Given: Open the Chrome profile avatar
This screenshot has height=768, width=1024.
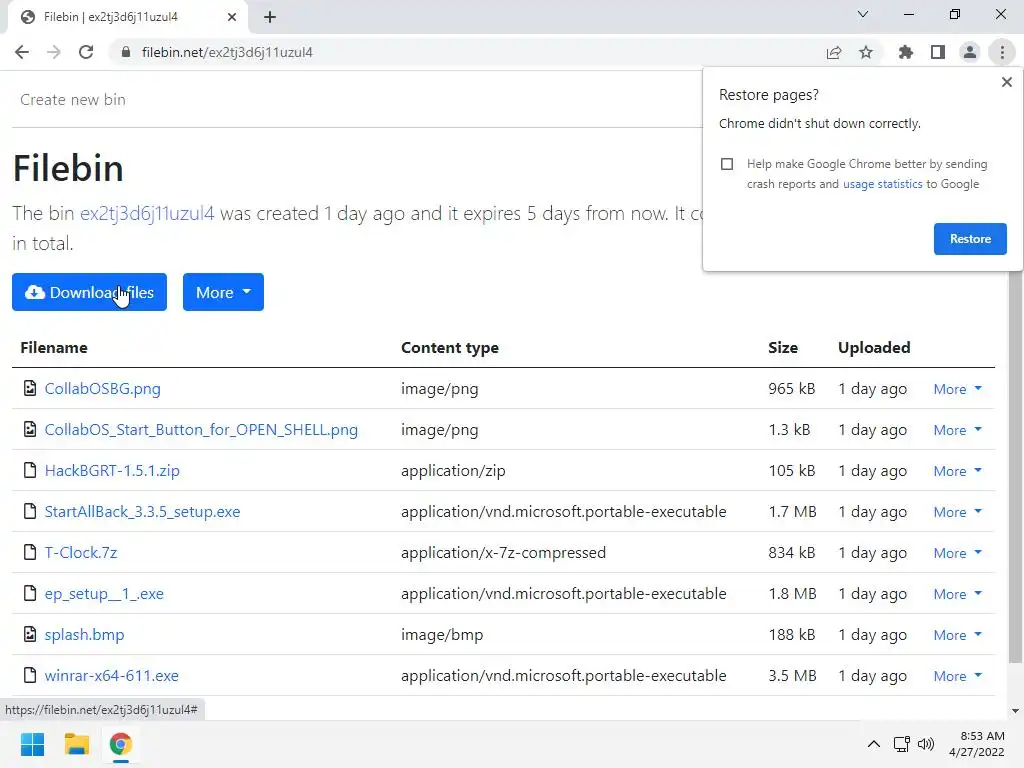Looking at the screenshot, I should pos(970,52).
